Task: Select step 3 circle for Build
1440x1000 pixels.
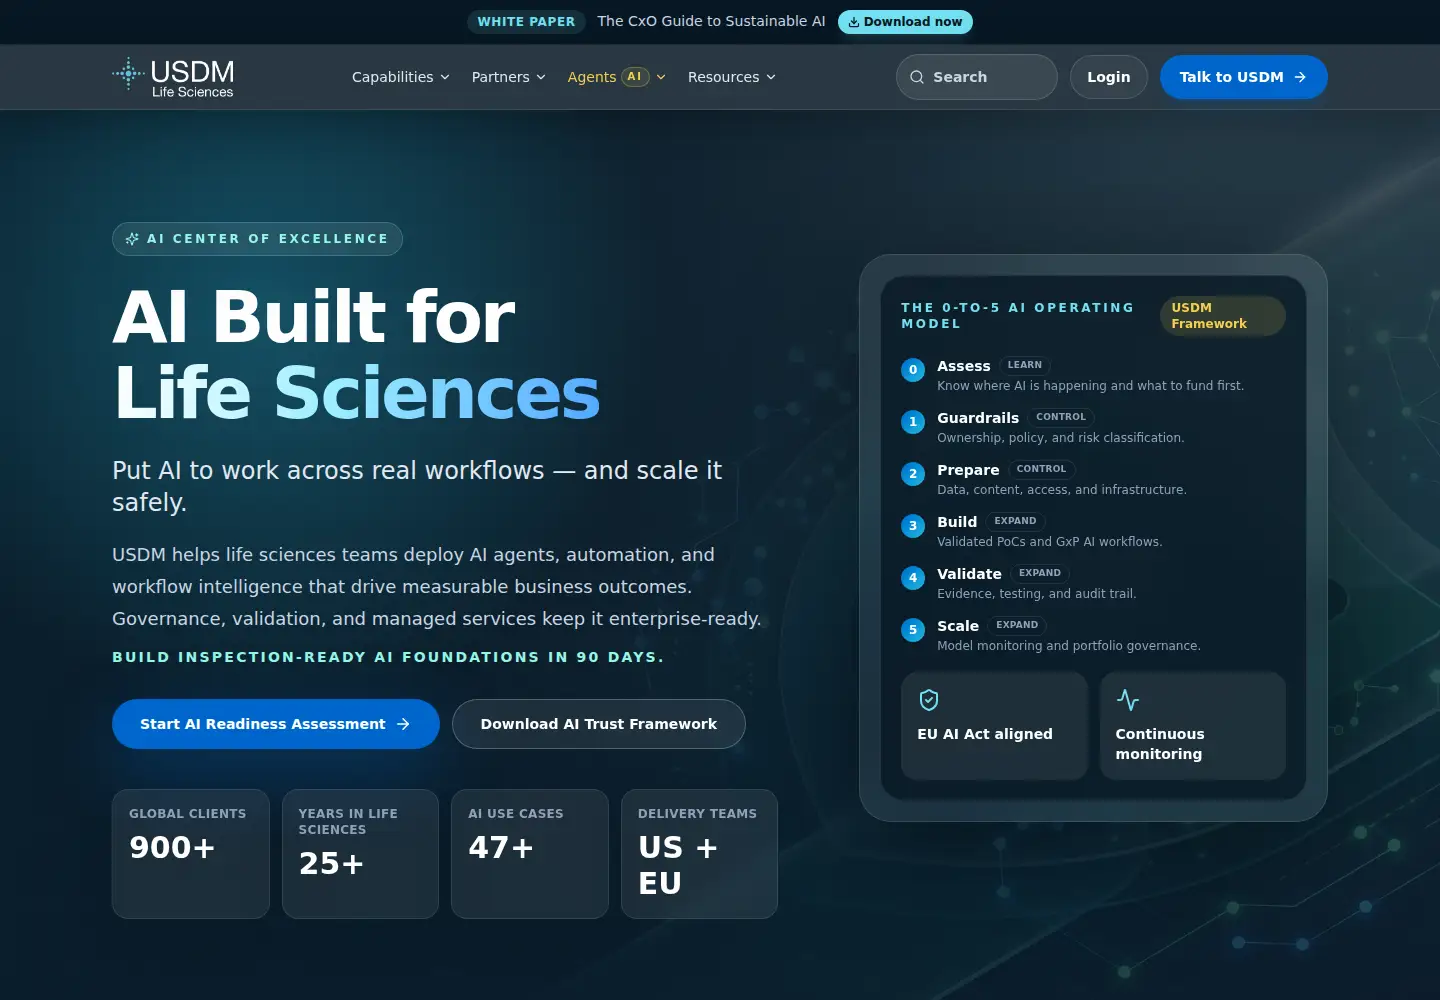Action: coord(913,526)
